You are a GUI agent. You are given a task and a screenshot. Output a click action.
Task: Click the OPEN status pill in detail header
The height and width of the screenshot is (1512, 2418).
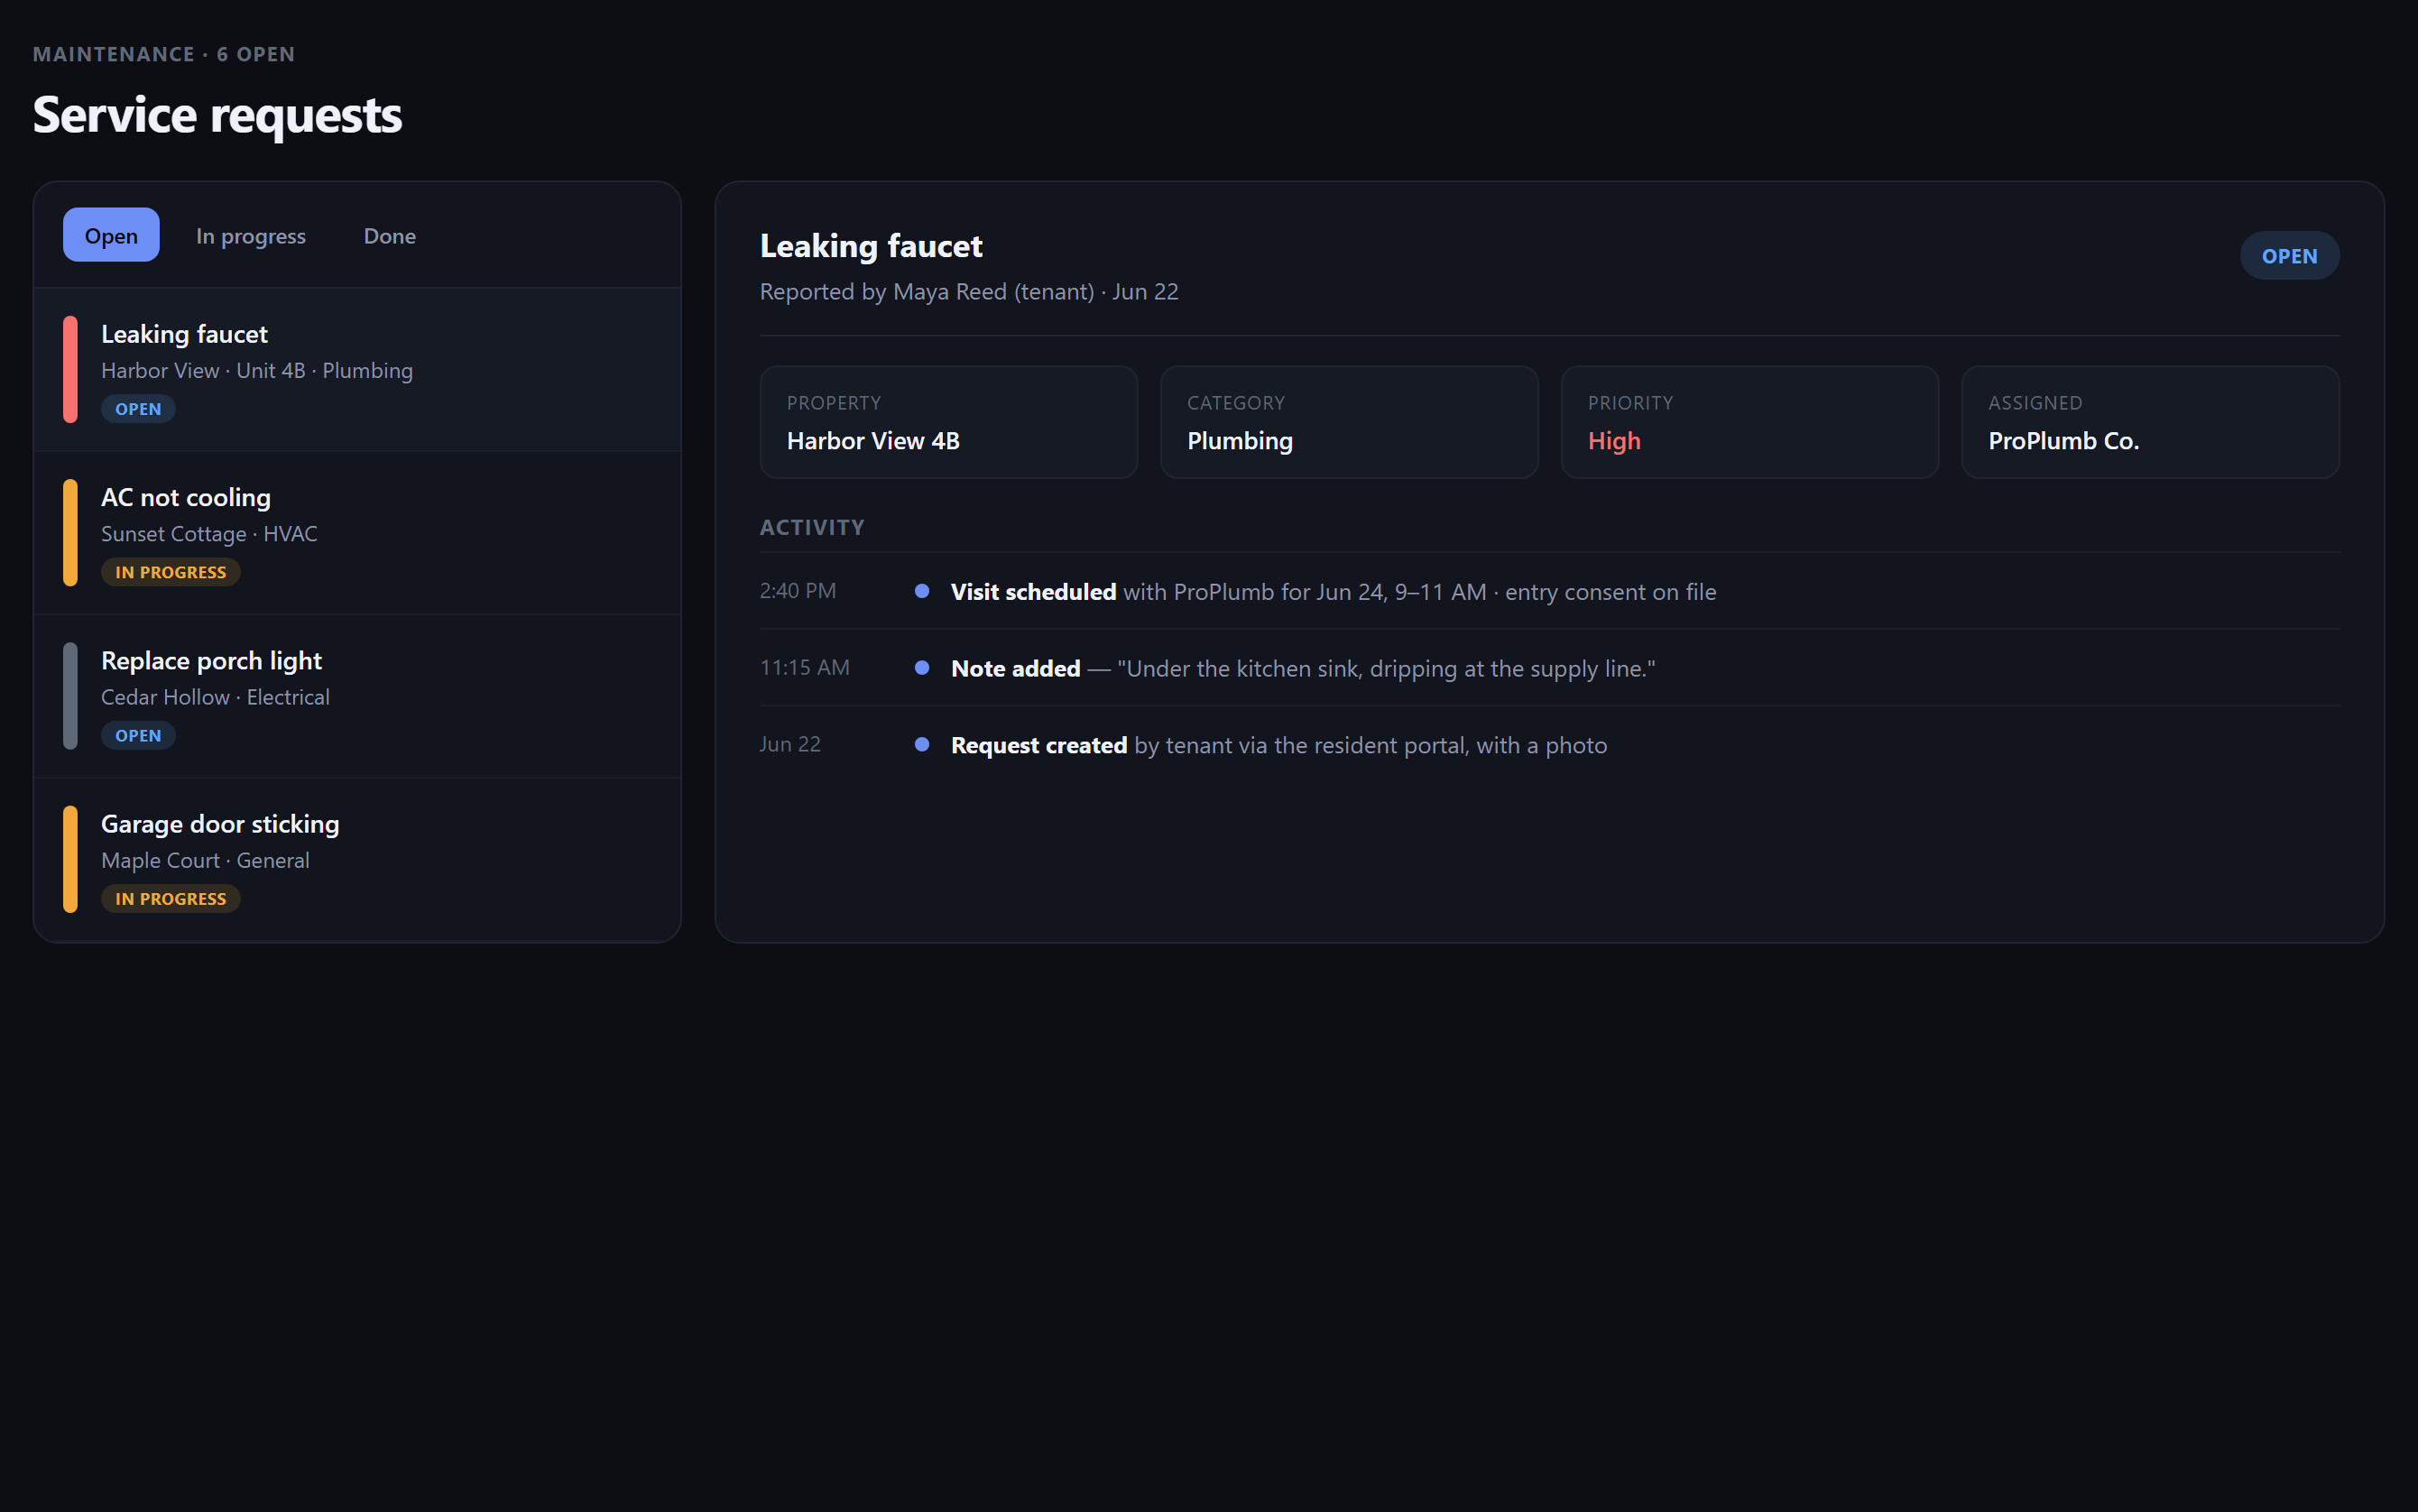pos(2289,256)
